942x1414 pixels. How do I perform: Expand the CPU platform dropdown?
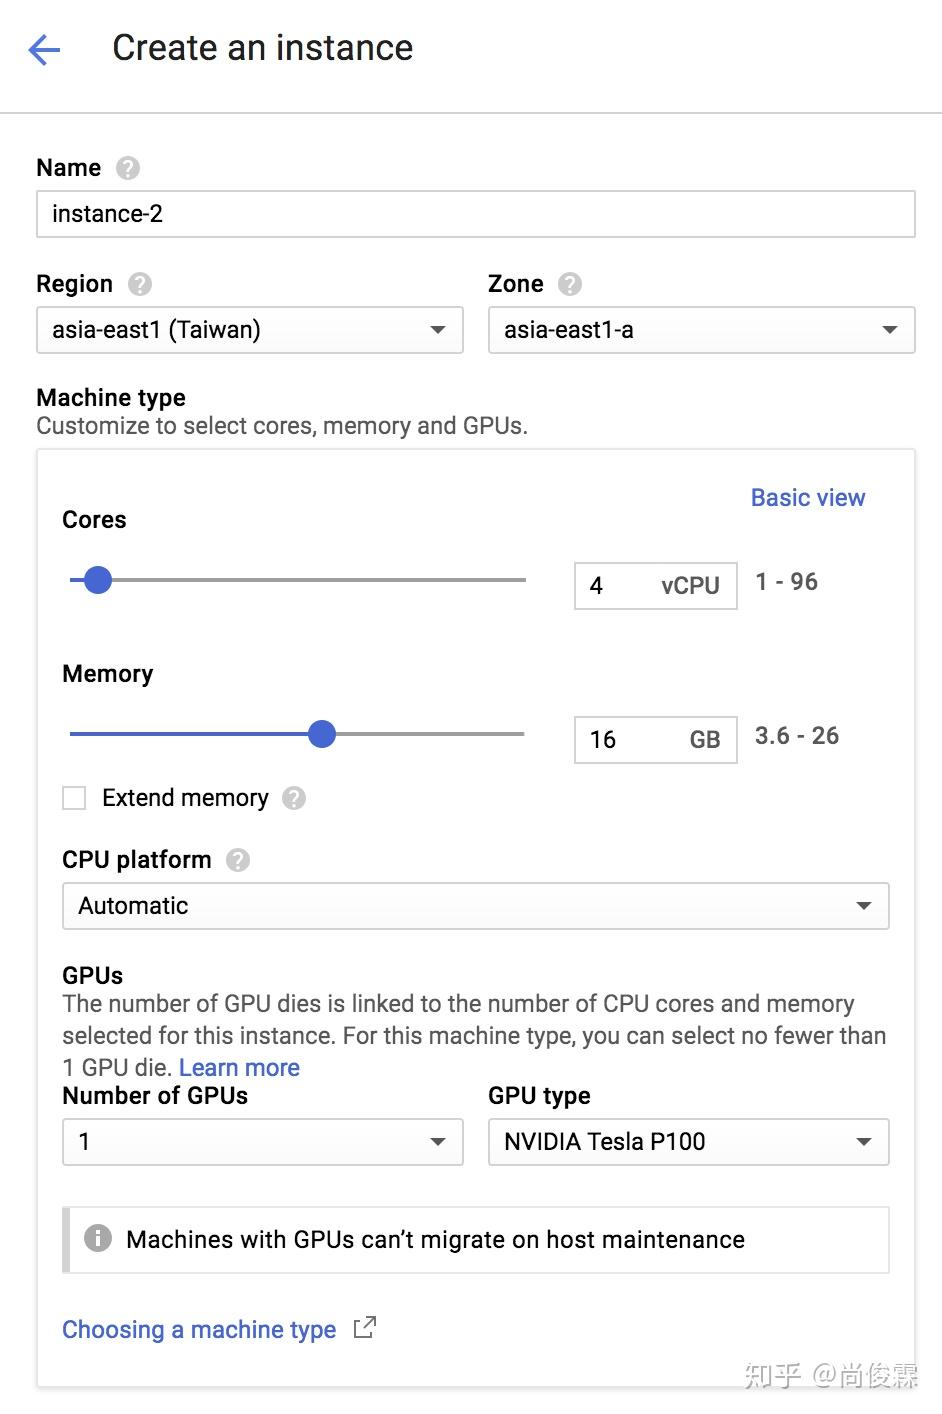[x=475, y=906]
